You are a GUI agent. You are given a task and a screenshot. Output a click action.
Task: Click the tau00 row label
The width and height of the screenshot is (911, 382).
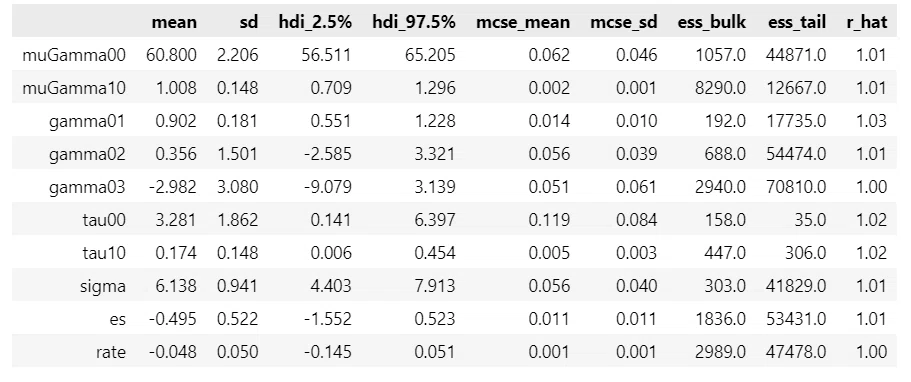click(104, 220)
